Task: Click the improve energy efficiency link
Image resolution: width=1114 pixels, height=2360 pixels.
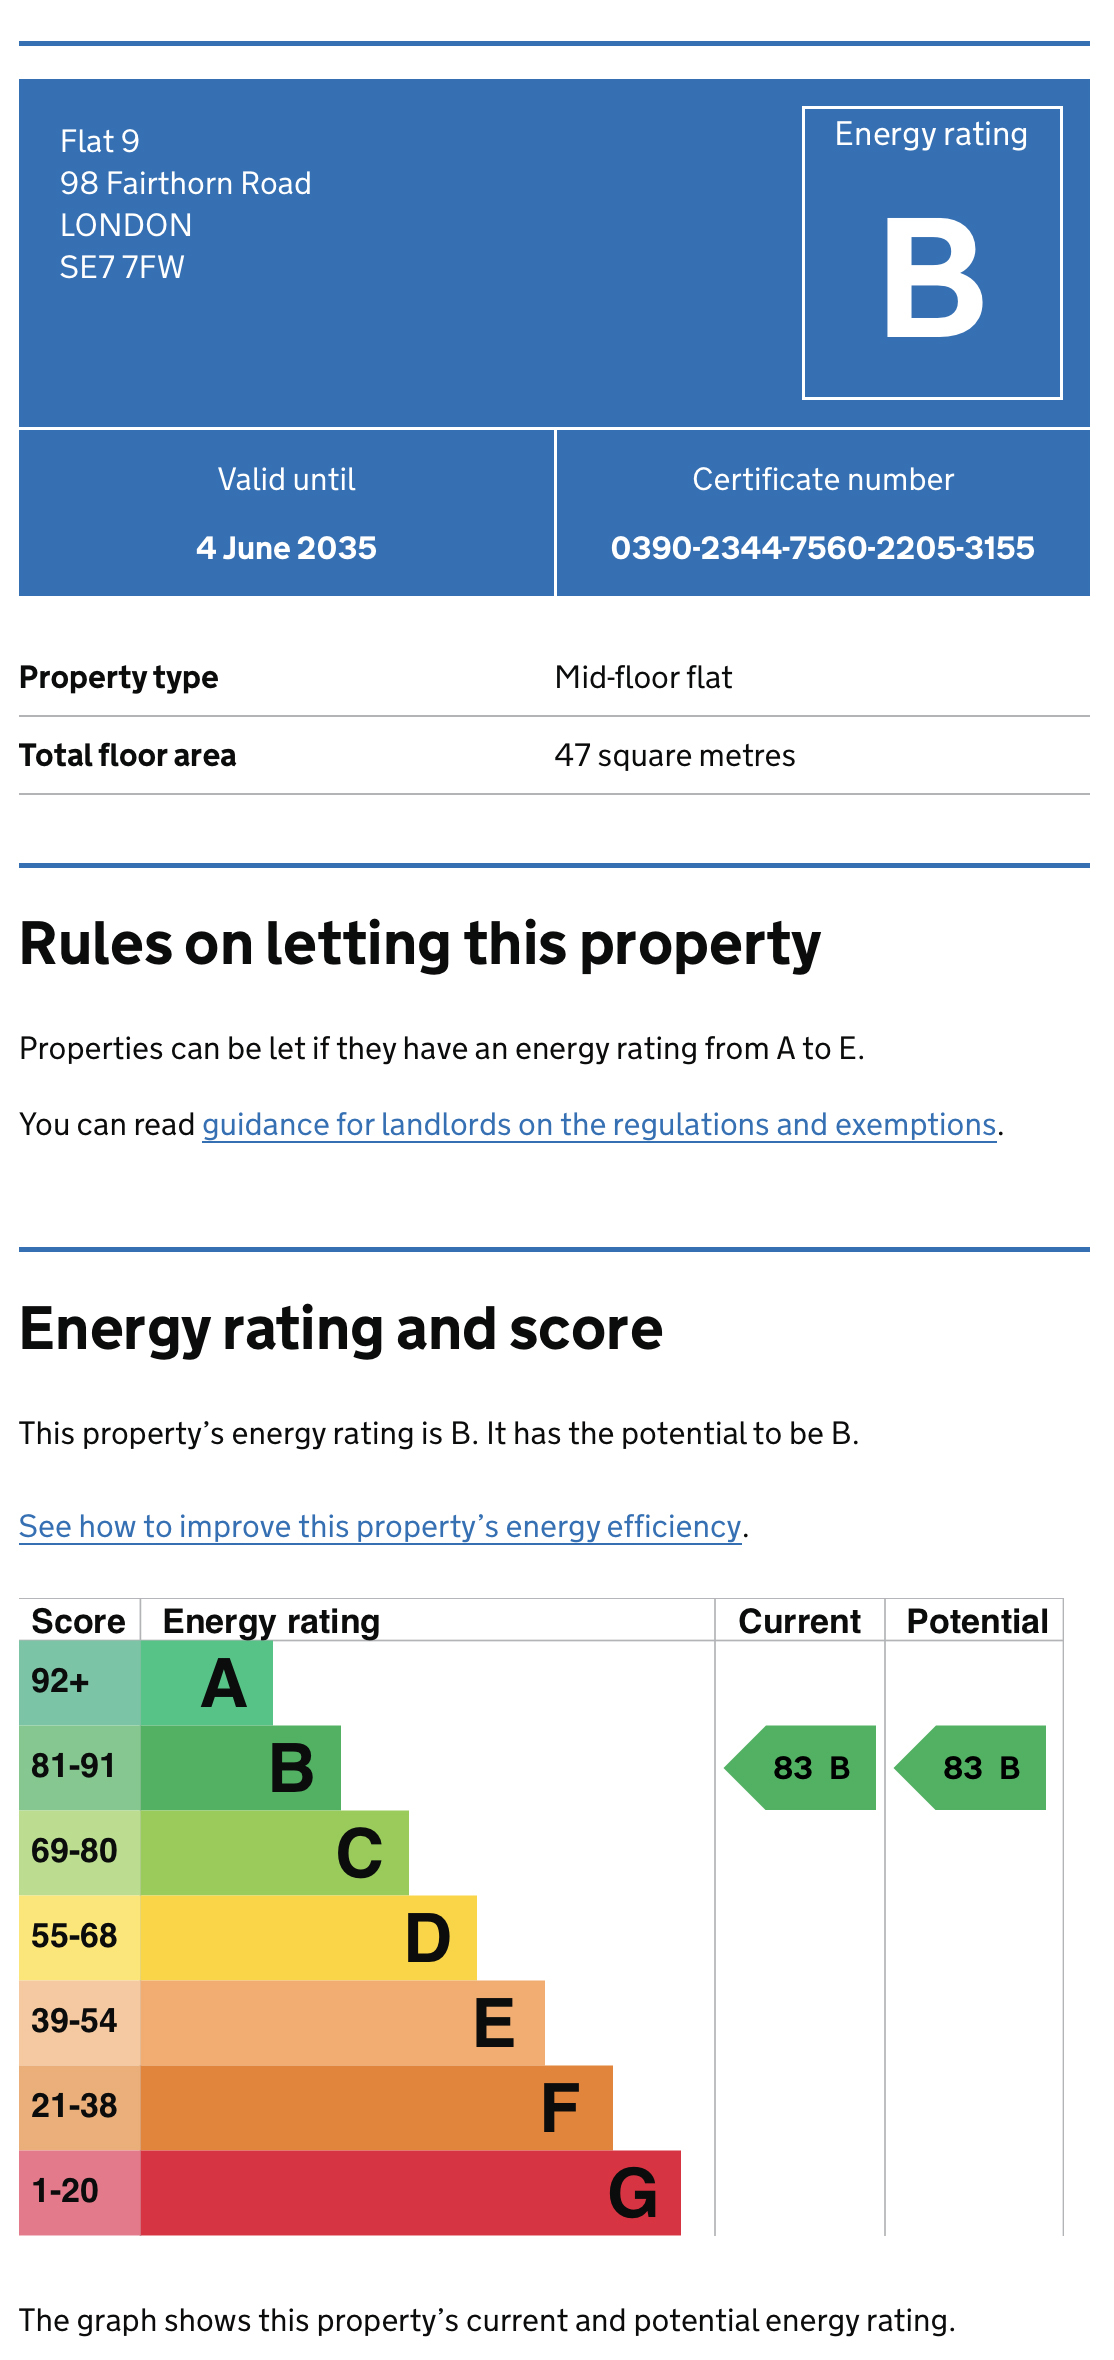Action: [380, 1527]
